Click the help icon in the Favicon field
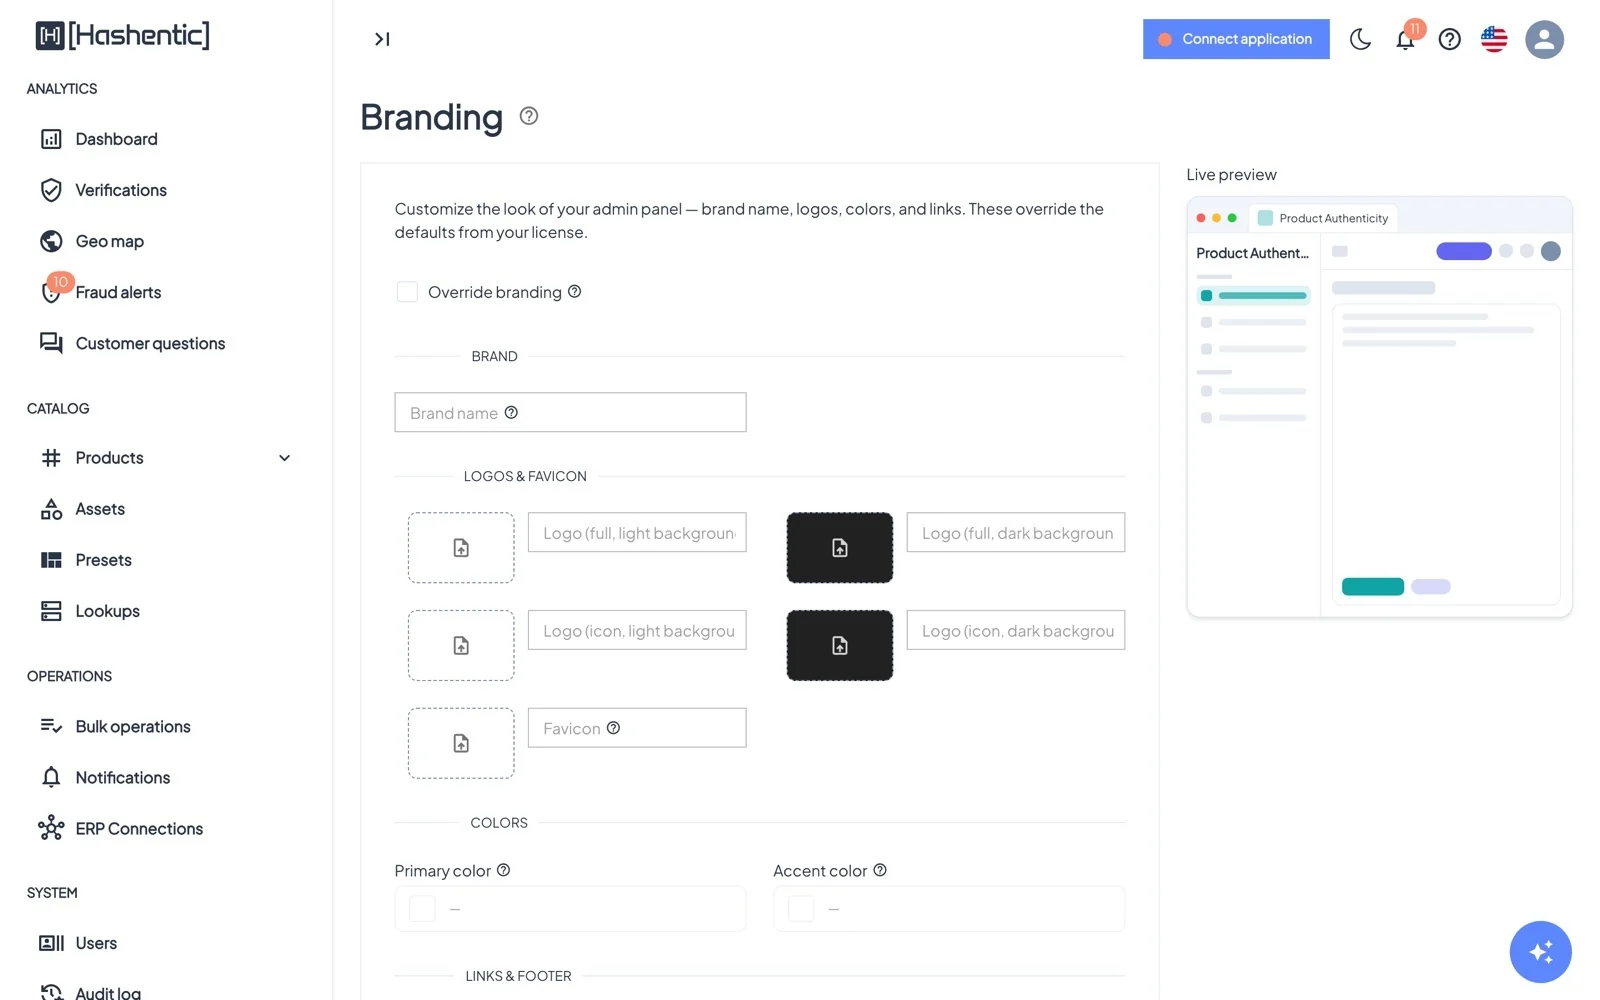This screenshot has width=1600, height=1000. point(613,728)
